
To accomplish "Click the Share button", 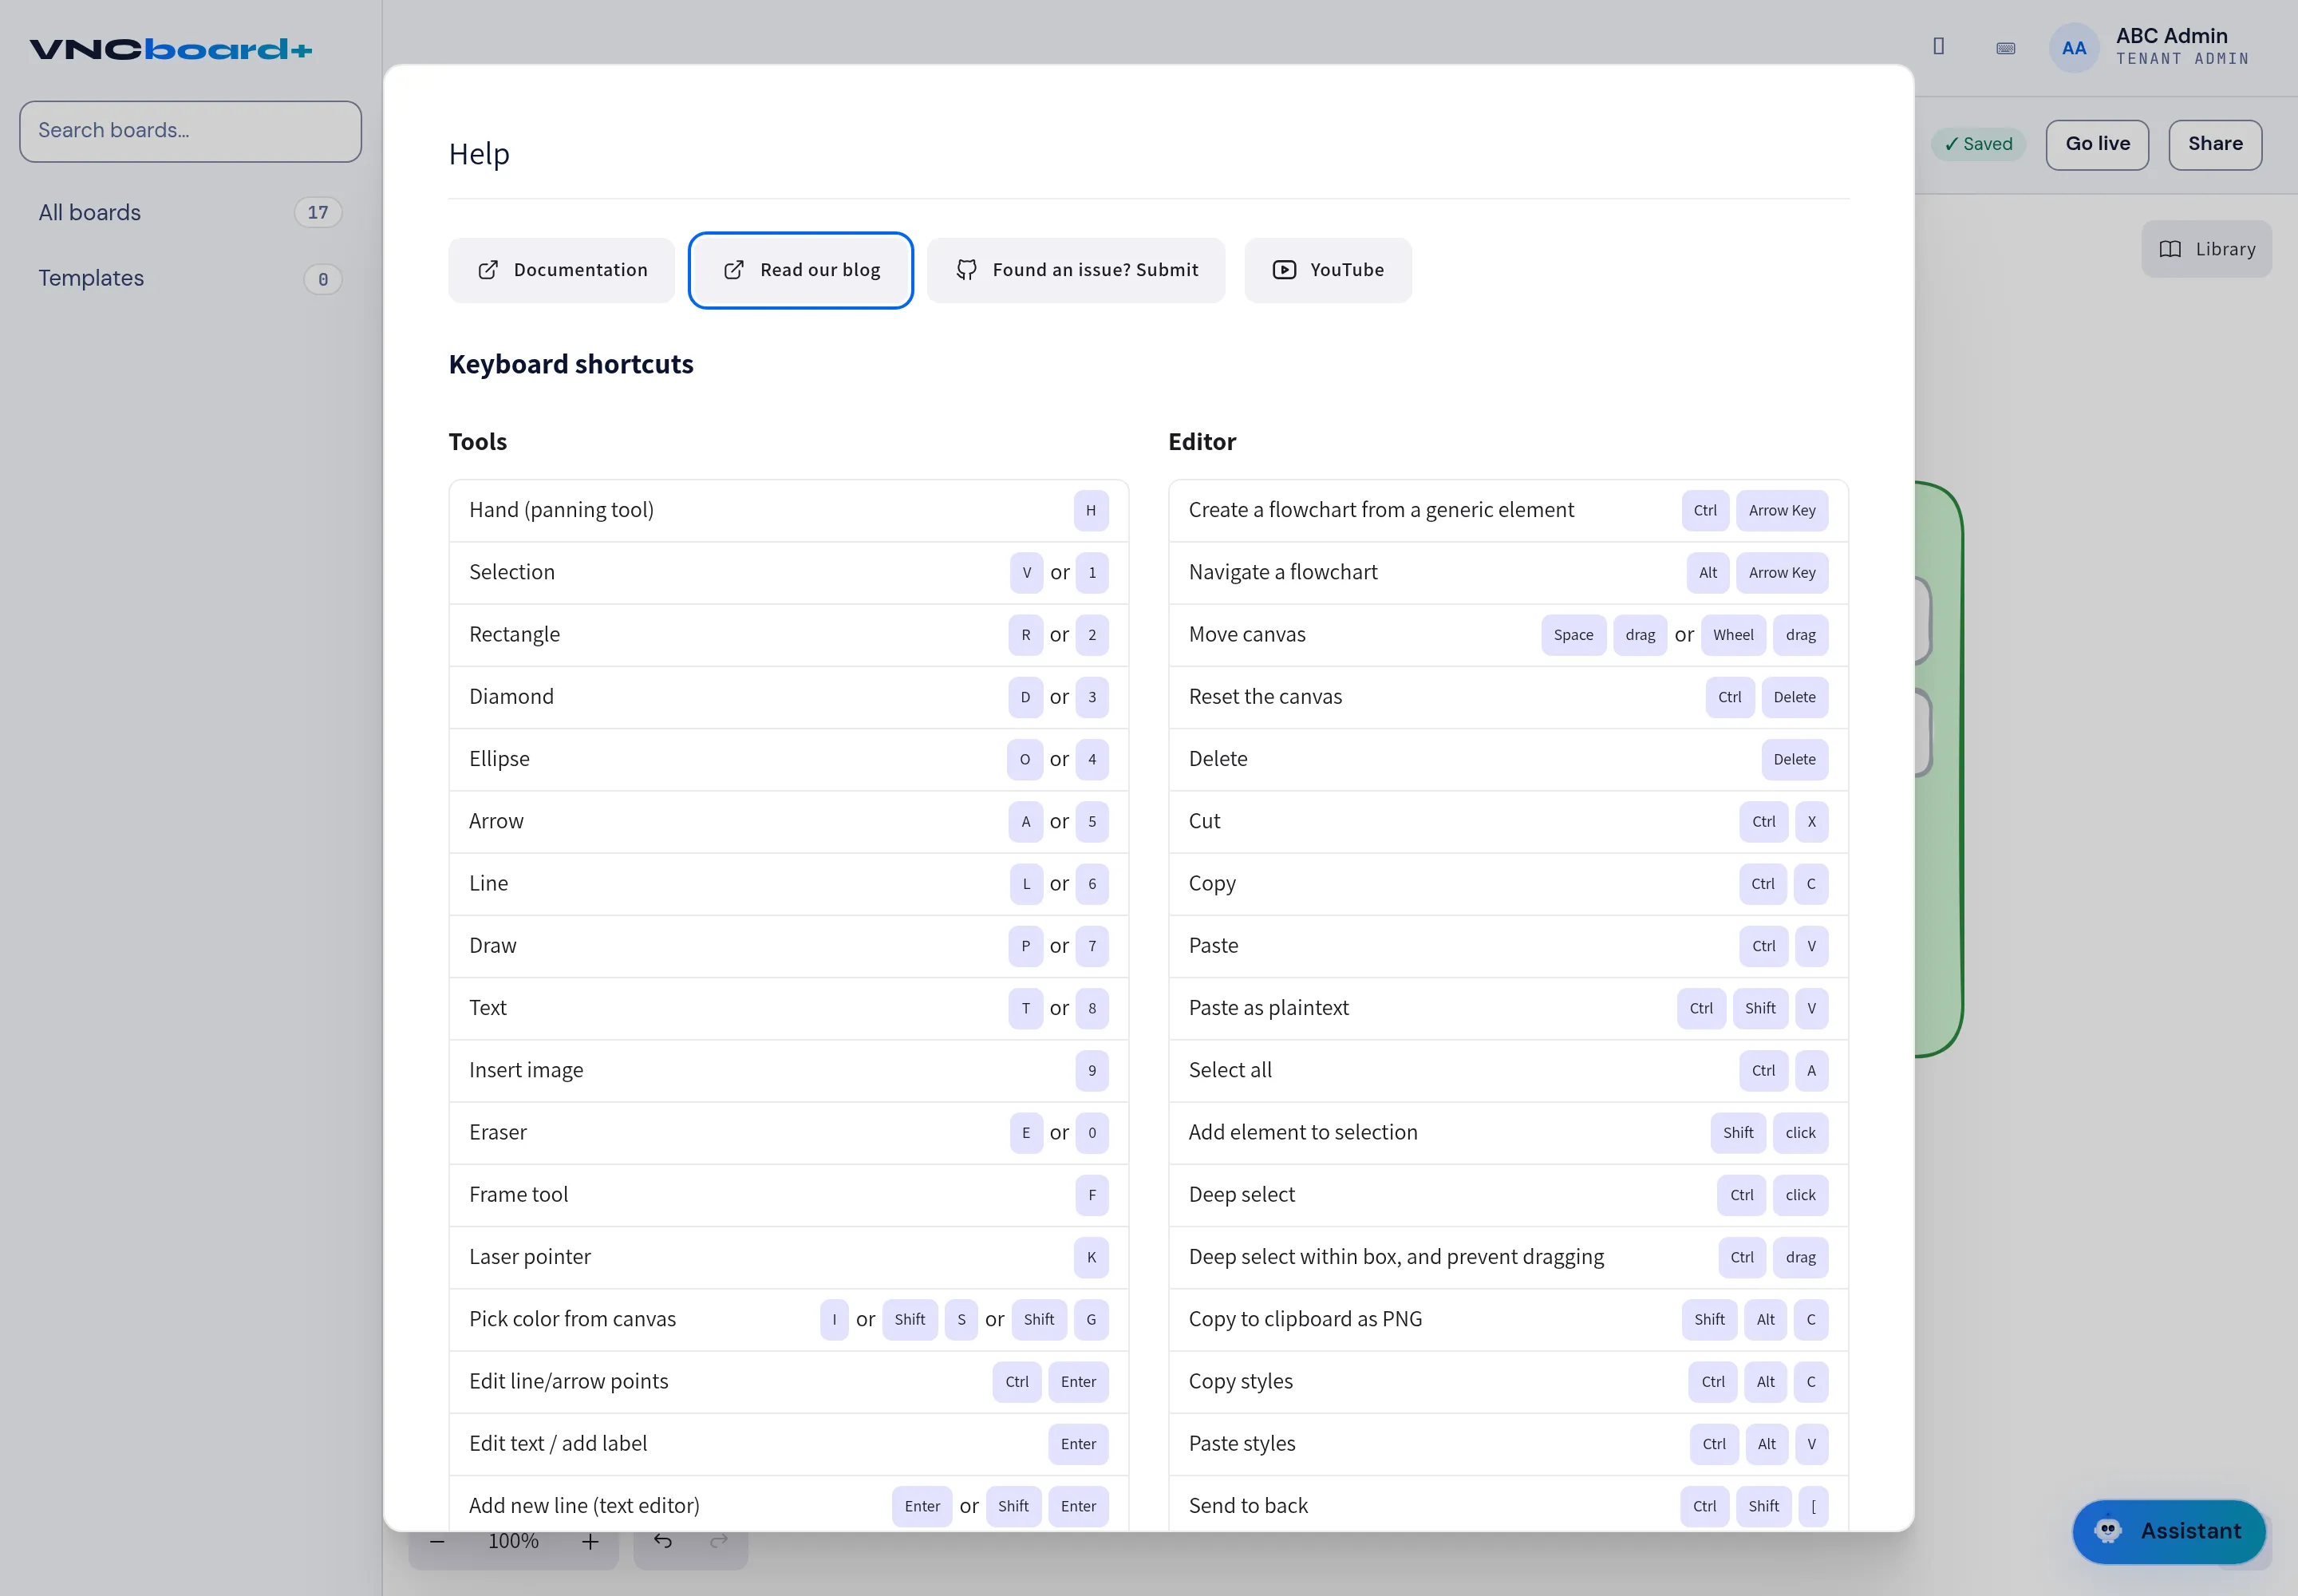I will (x=2215, y=144).
